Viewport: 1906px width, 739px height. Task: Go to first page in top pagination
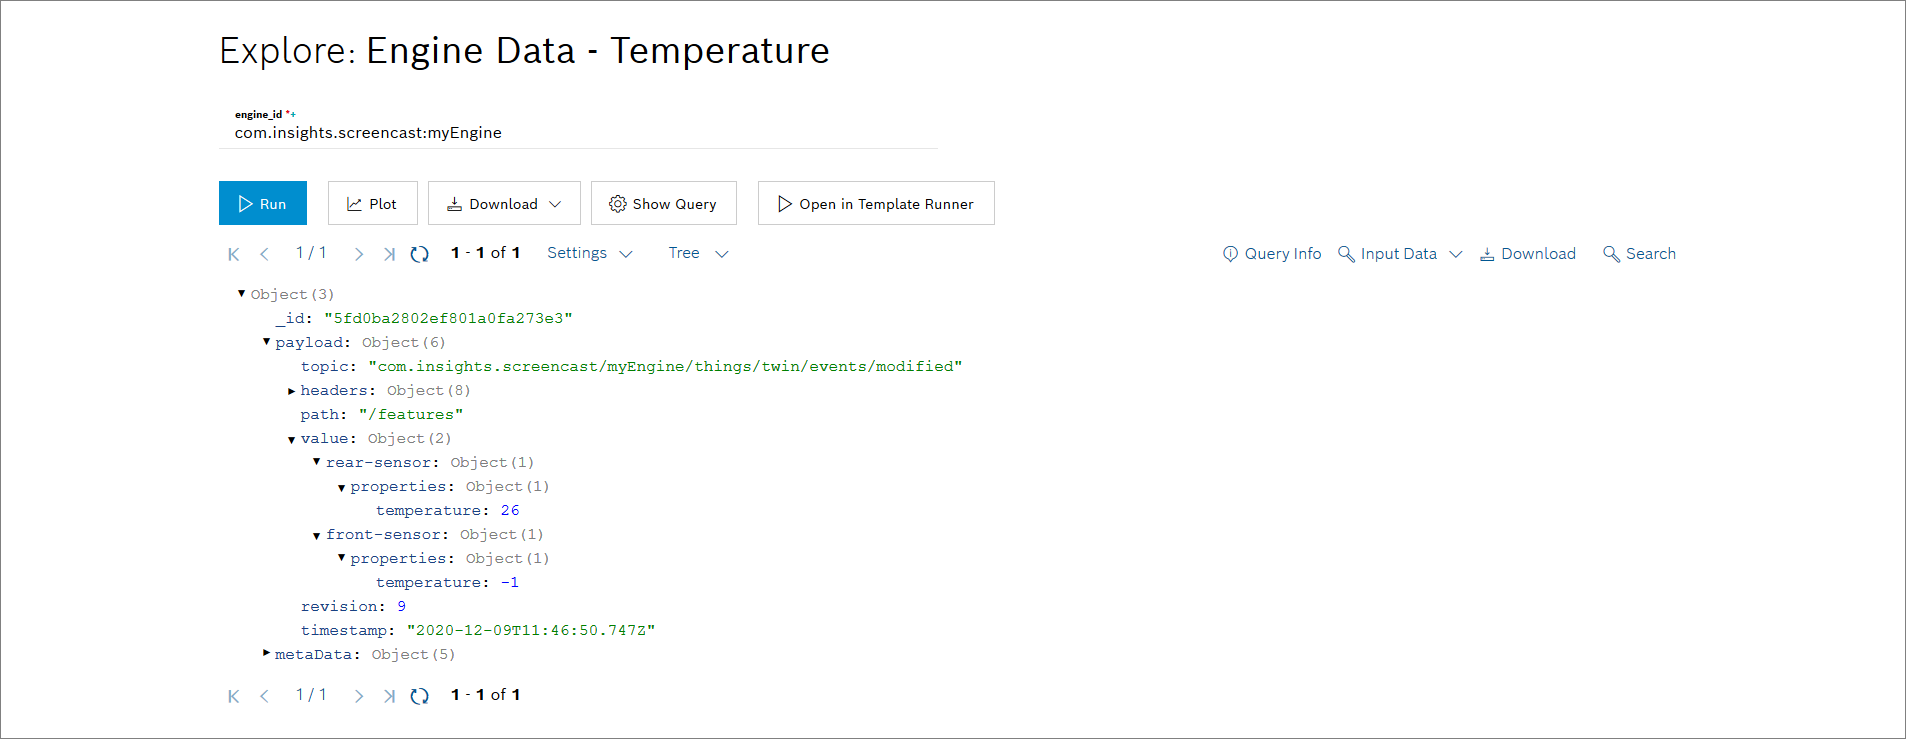(x=234, y=254)
